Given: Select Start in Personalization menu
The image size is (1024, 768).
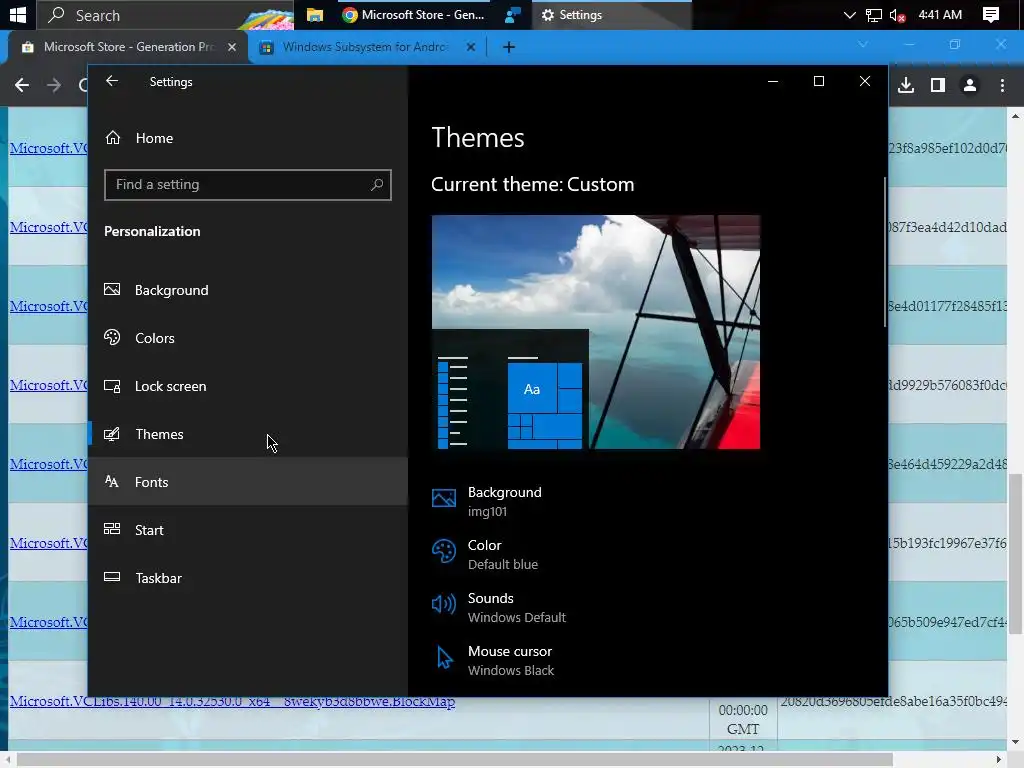Looking at the screenshot, I should [248, 530].
